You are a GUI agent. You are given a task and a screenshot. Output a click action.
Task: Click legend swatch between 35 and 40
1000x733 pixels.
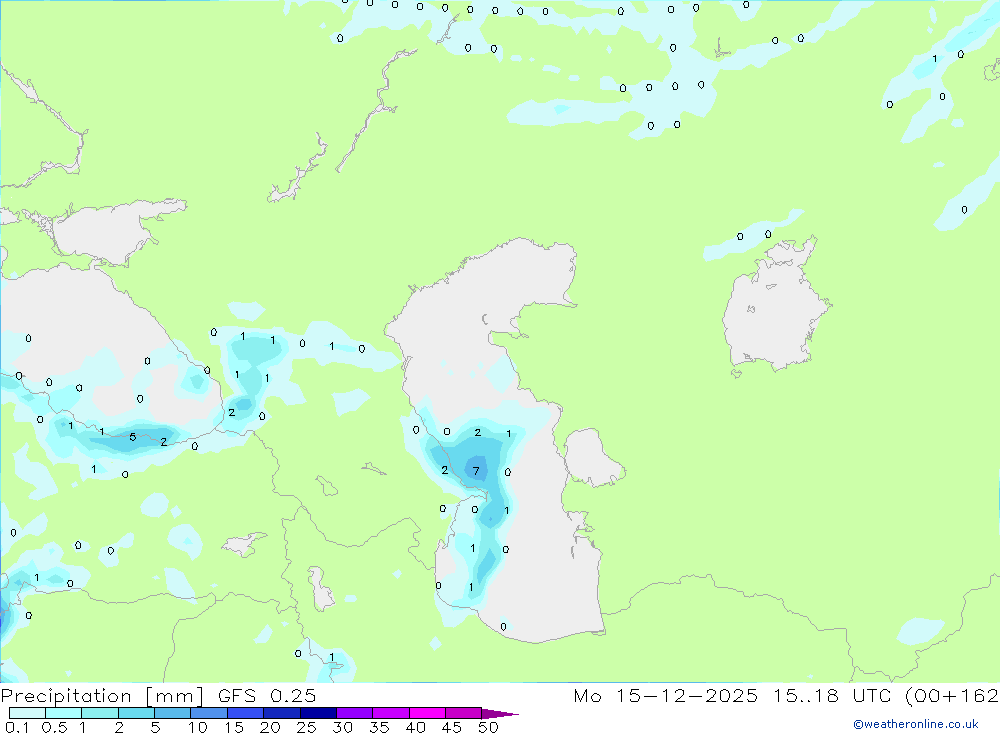tap(391, 713)
